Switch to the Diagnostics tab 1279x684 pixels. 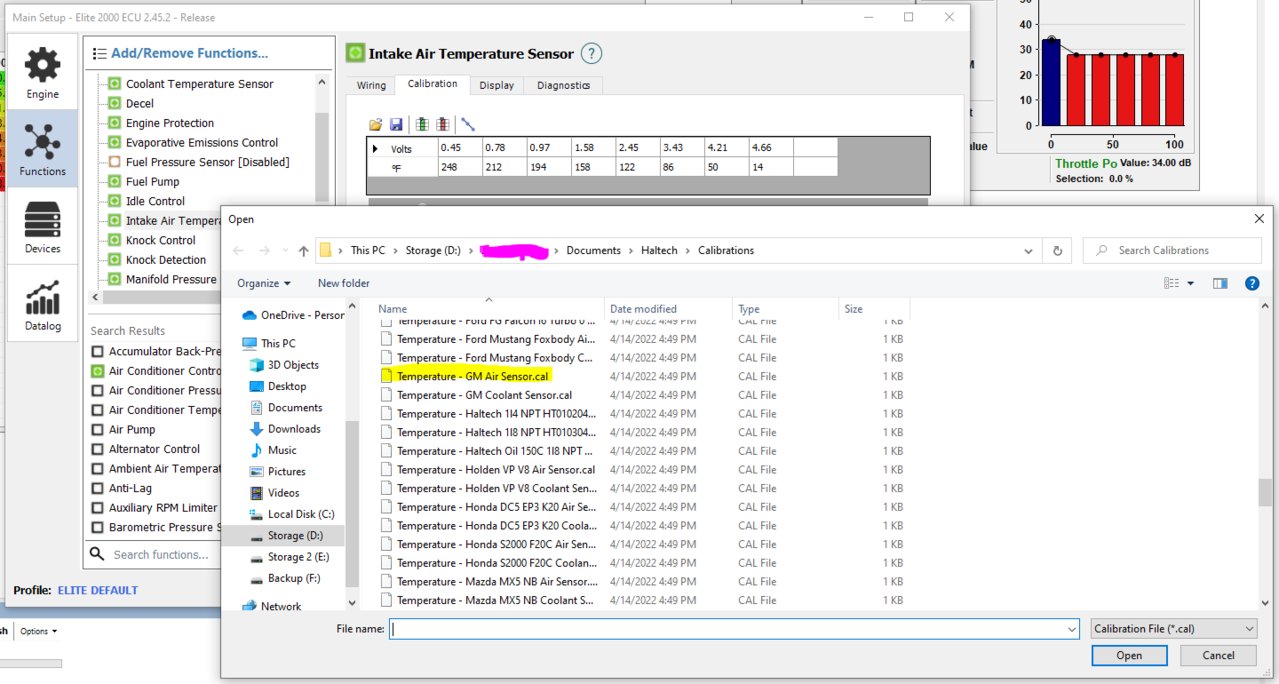(x=563, y=85)
